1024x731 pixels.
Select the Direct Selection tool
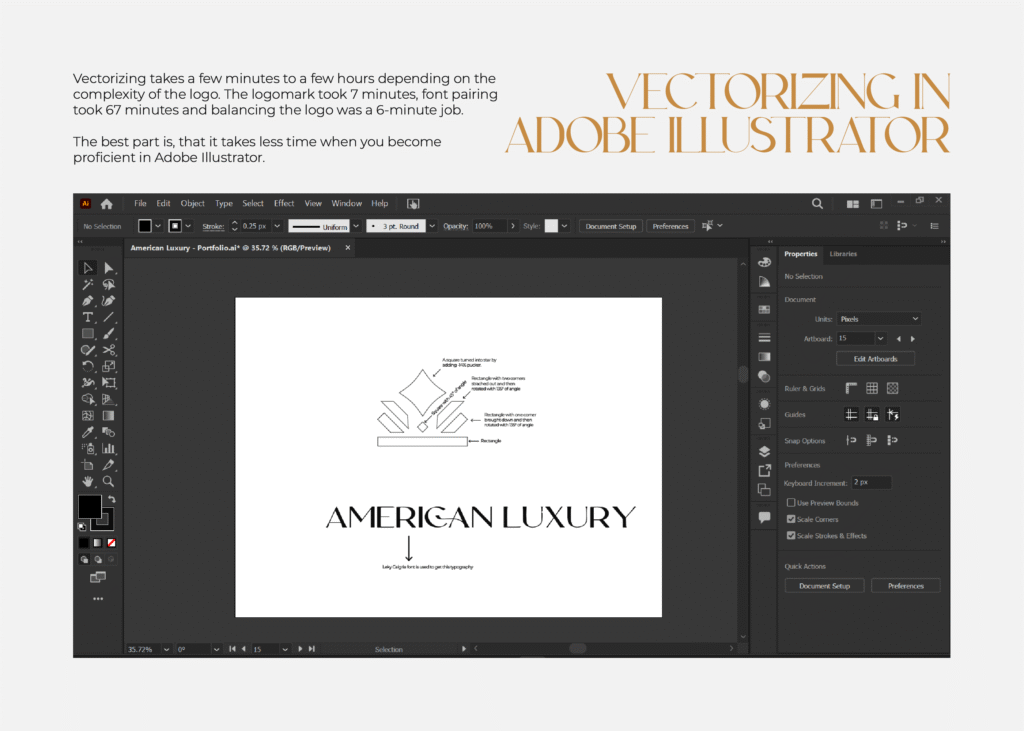pyautogui.click(x=108, y=268)
